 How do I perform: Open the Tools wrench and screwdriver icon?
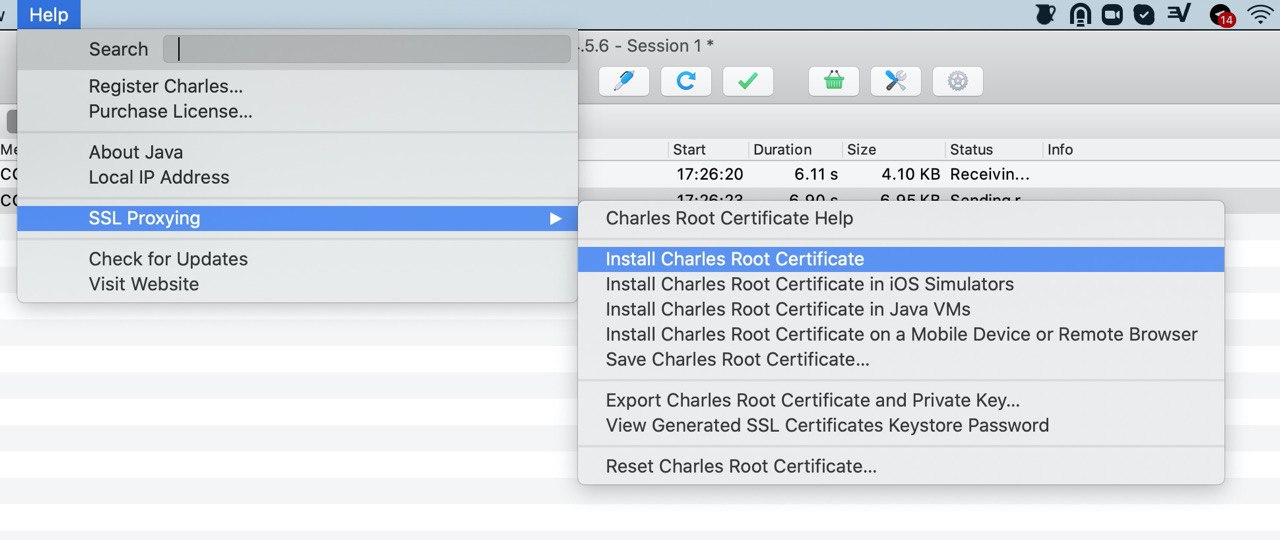896,81
